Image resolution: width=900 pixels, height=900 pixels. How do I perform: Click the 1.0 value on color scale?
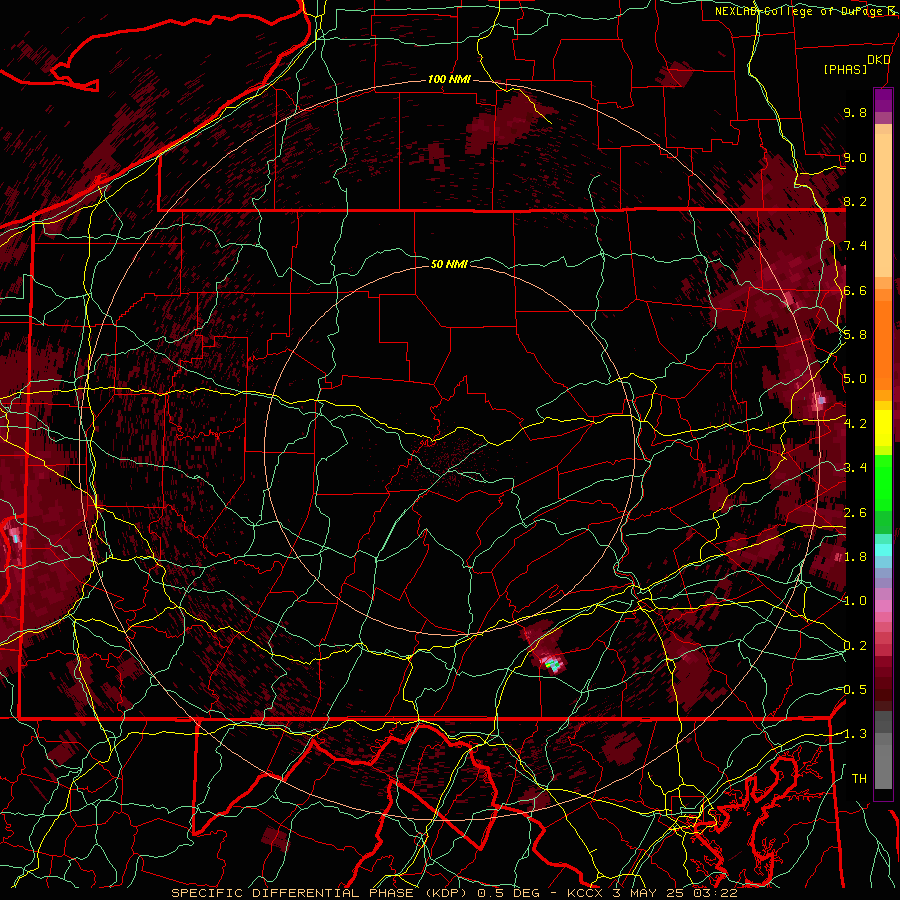[855, 601]
